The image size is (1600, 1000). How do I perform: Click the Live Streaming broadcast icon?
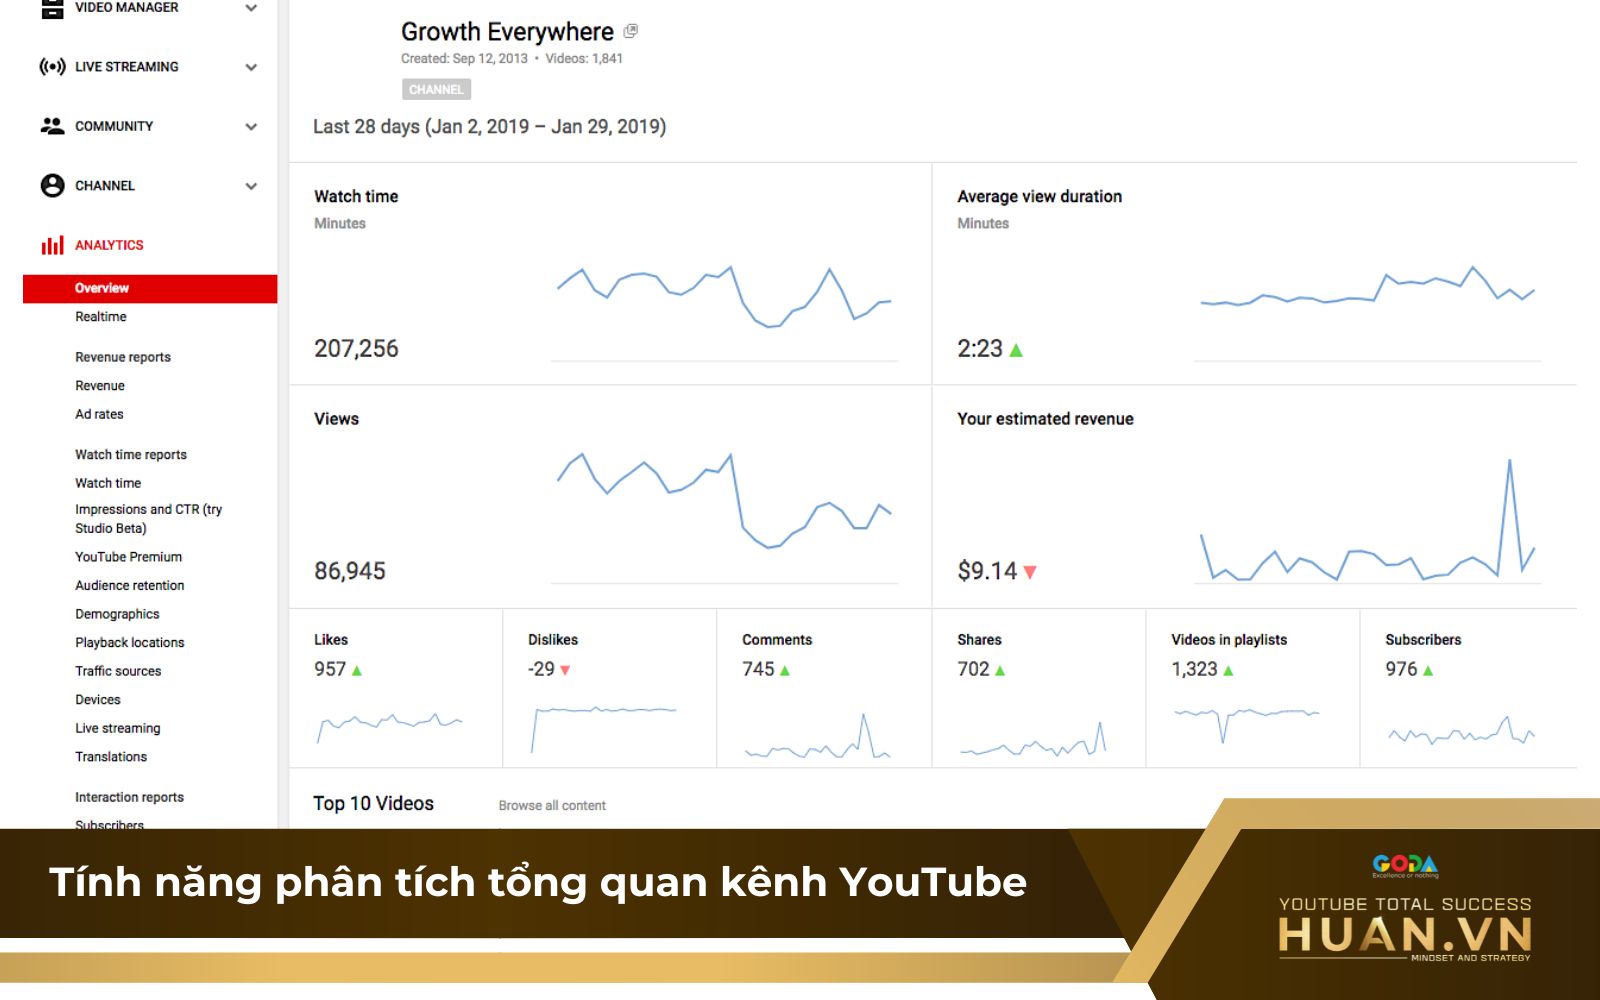point(52,67)
